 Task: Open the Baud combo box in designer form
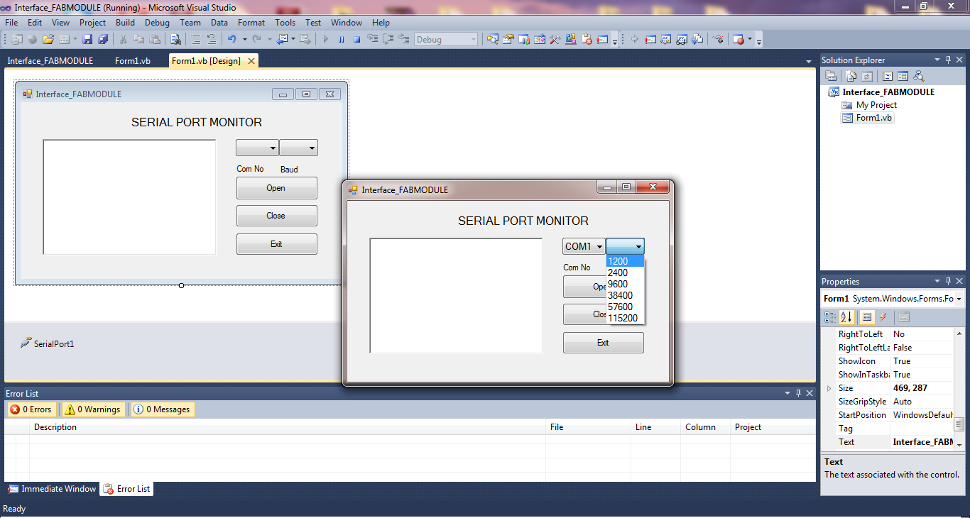(298, 148)
